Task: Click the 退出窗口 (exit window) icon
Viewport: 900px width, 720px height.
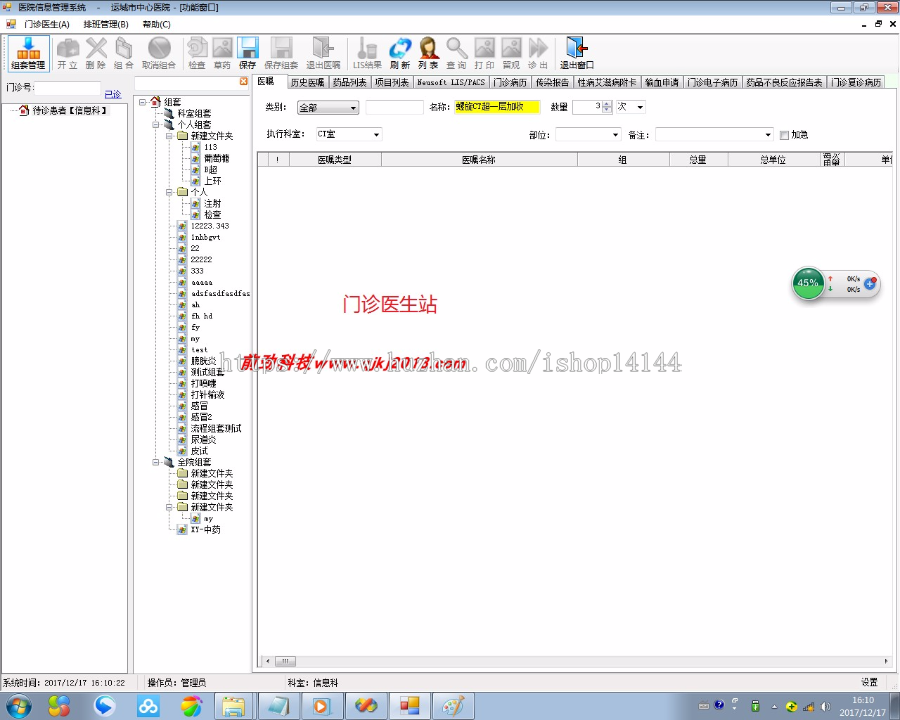Action: click(574, 52)
